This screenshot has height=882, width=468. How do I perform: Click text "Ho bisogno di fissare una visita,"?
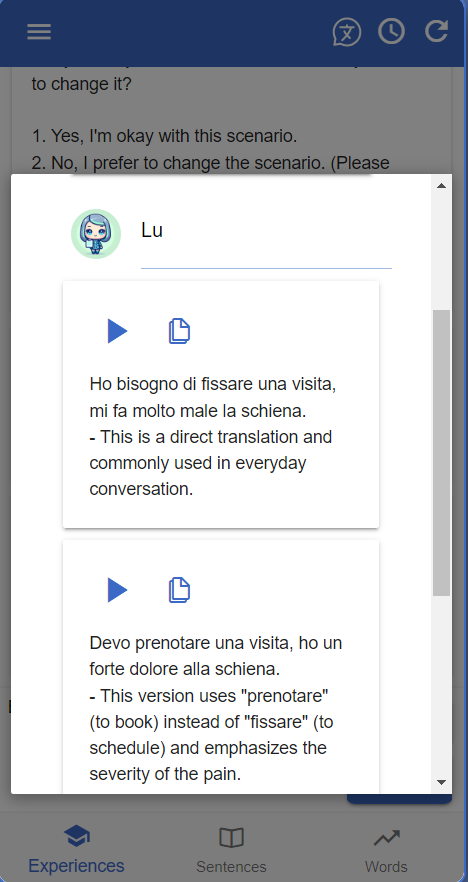point(213,385)
